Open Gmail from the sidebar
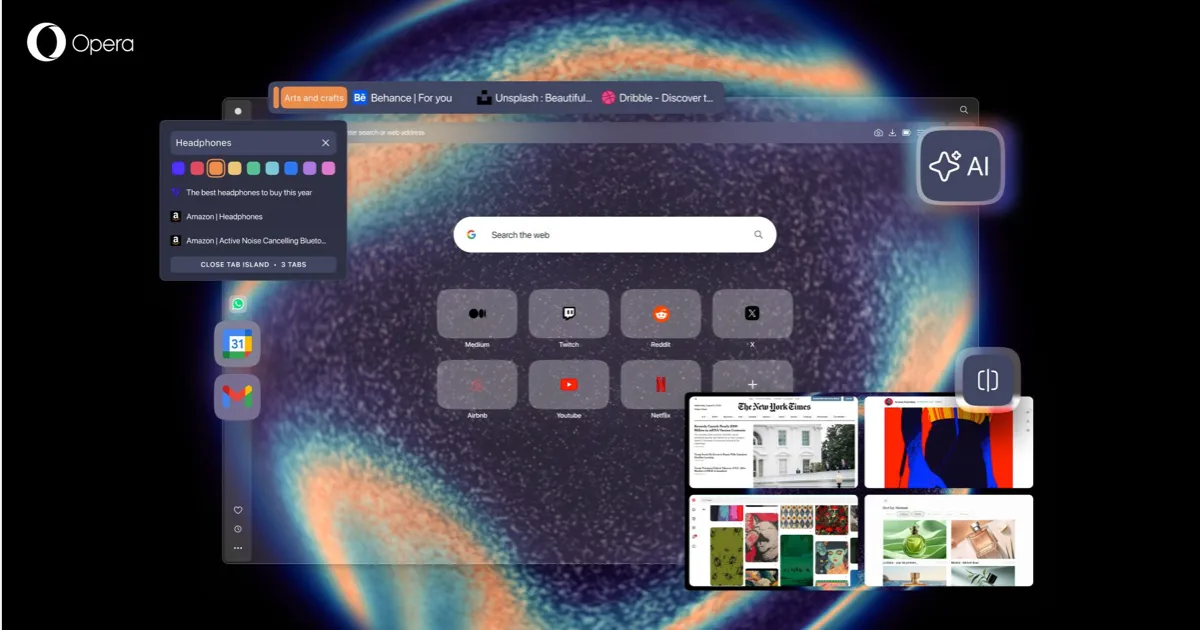This screenshot has width=1200, height=630. pos(237,397)
